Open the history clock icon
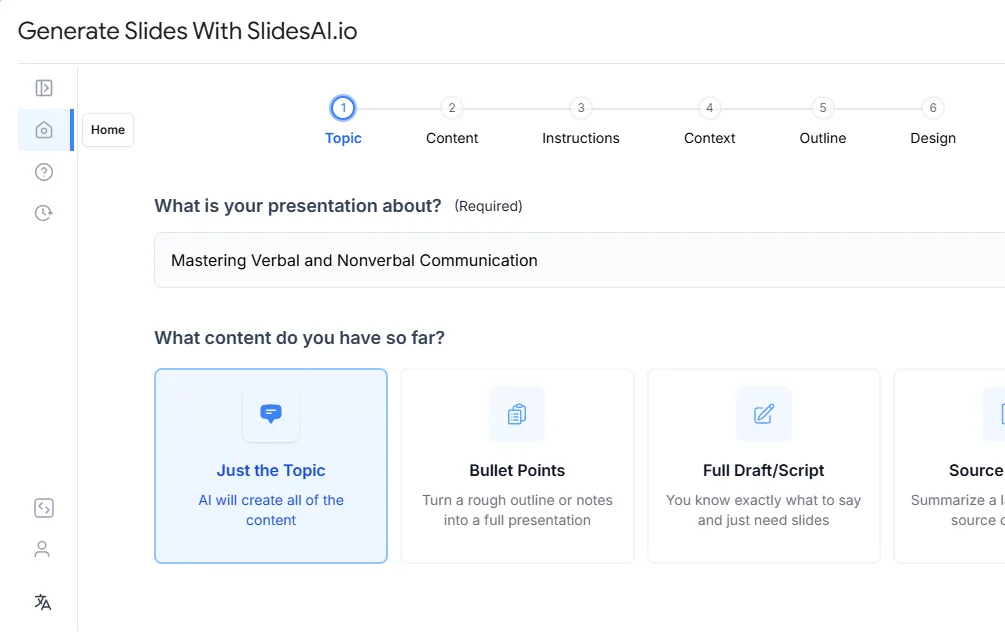Screen dimensions: 1005x641 pyautogui.click(x=44, y=213)
